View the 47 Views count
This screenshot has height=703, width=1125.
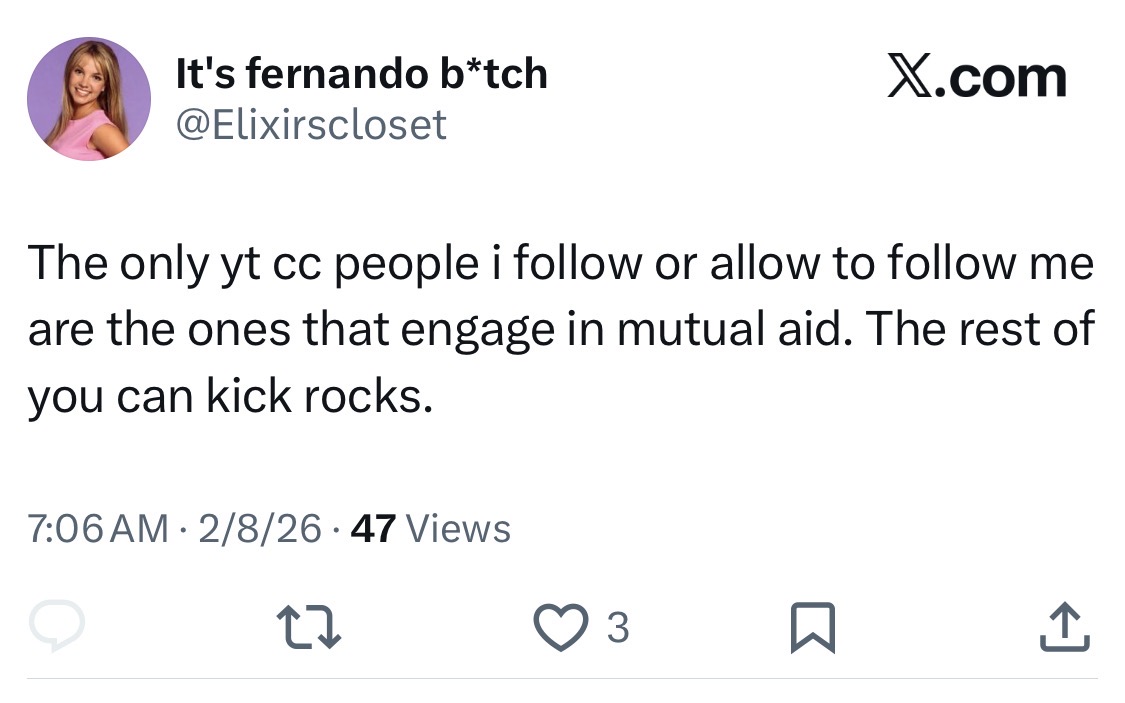pyautogui.click(x=430, y=529)
